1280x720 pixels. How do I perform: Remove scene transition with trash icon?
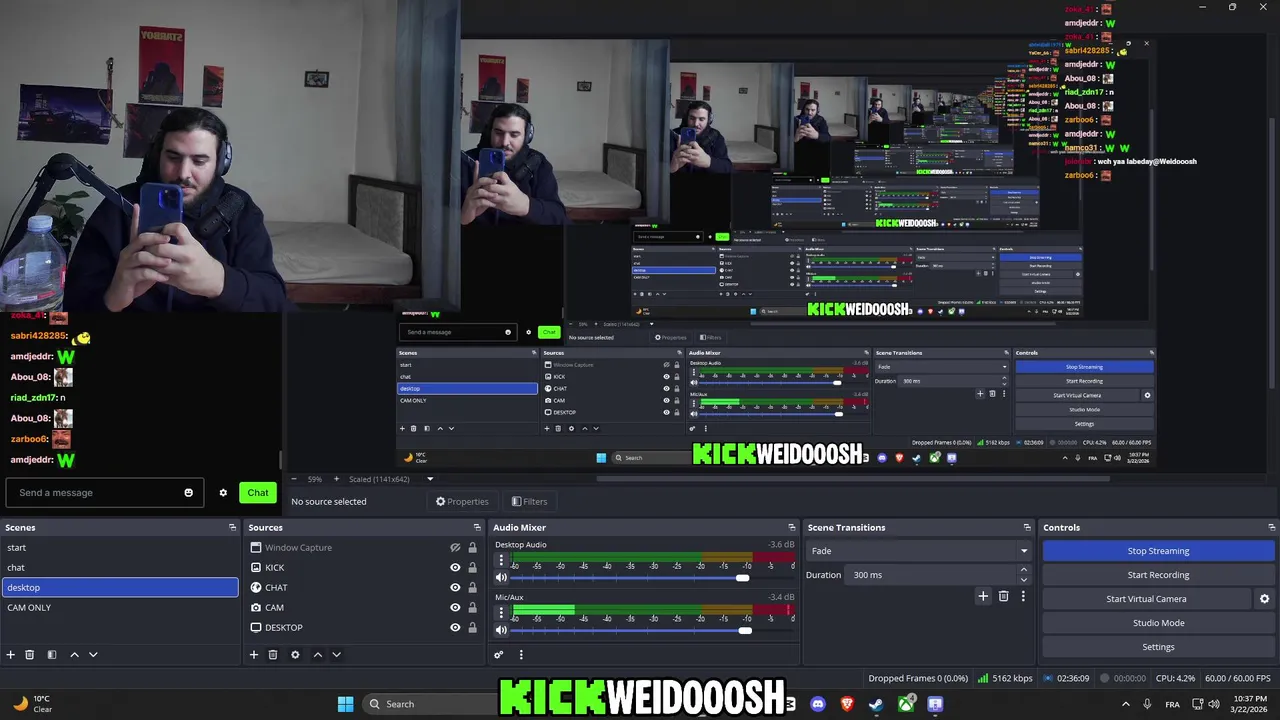pos(1004,596)
